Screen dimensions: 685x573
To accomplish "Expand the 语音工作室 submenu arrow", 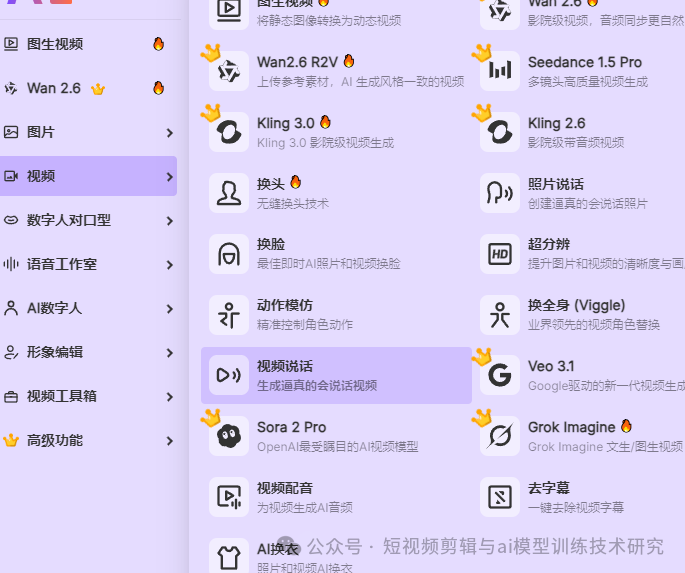I will 170,265.
